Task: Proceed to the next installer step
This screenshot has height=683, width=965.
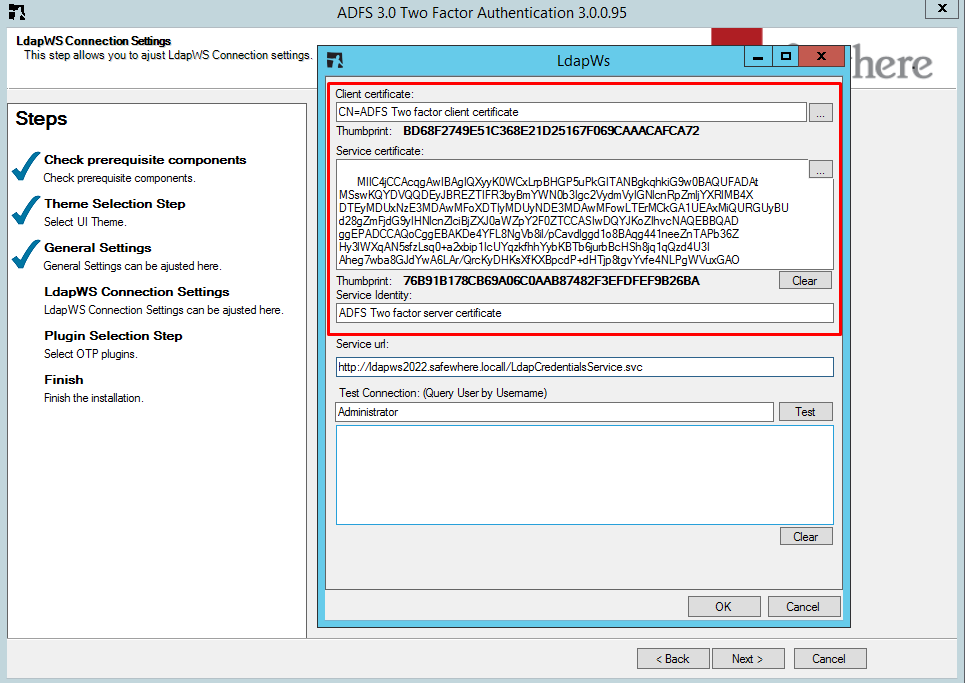Action: pos(748,658)
